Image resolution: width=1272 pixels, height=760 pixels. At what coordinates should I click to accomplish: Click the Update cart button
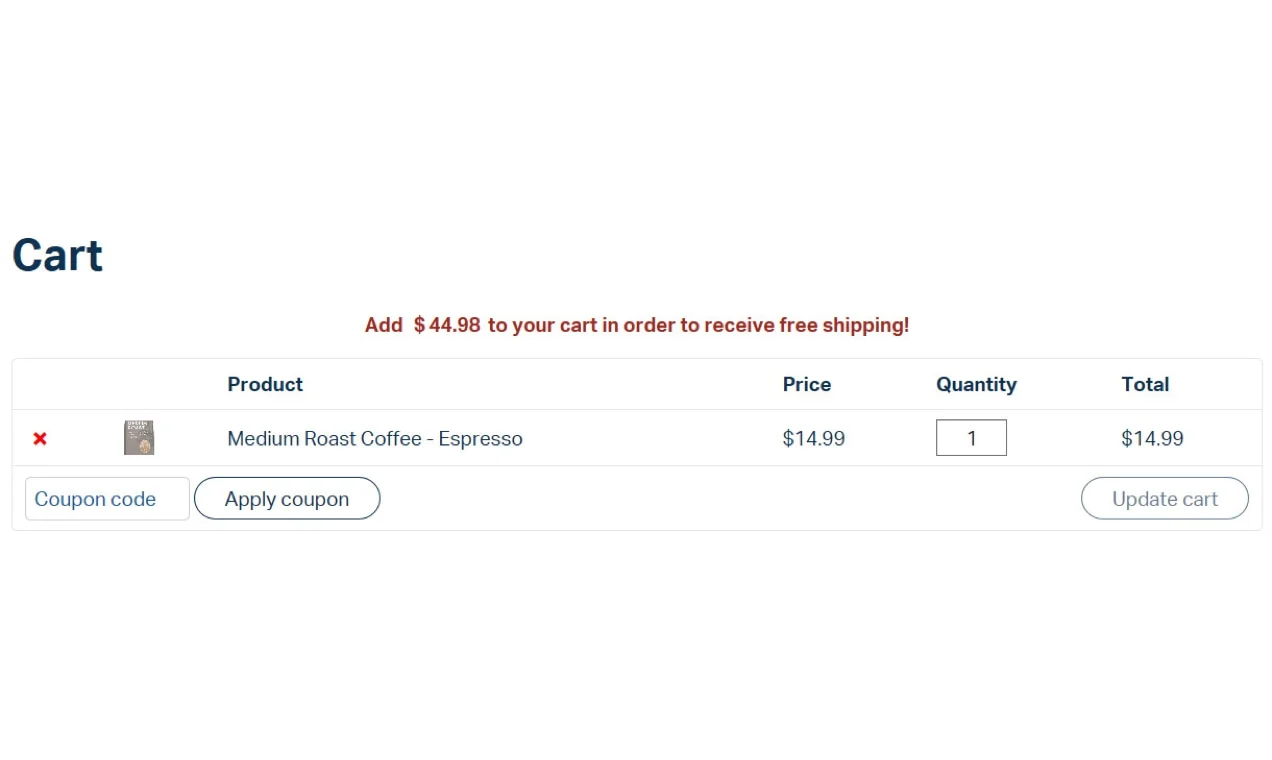click(1165, 499)
